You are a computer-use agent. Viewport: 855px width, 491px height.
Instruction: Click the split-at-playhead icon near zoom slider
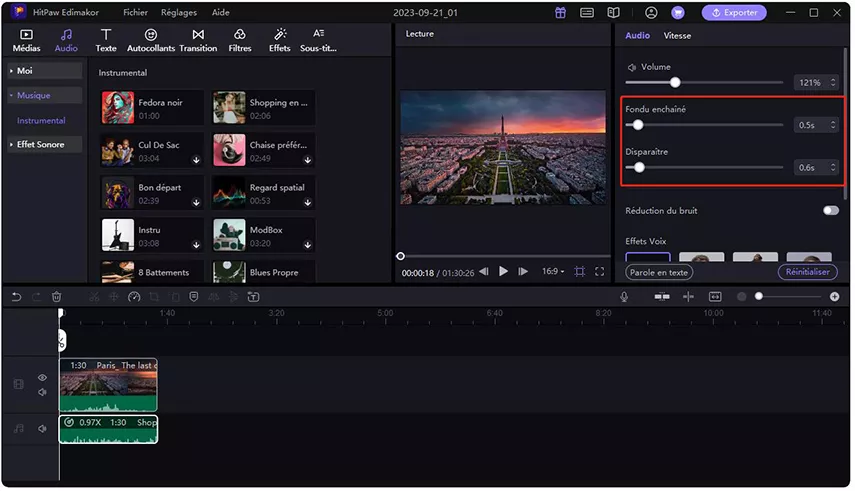(x=688, y=297)
